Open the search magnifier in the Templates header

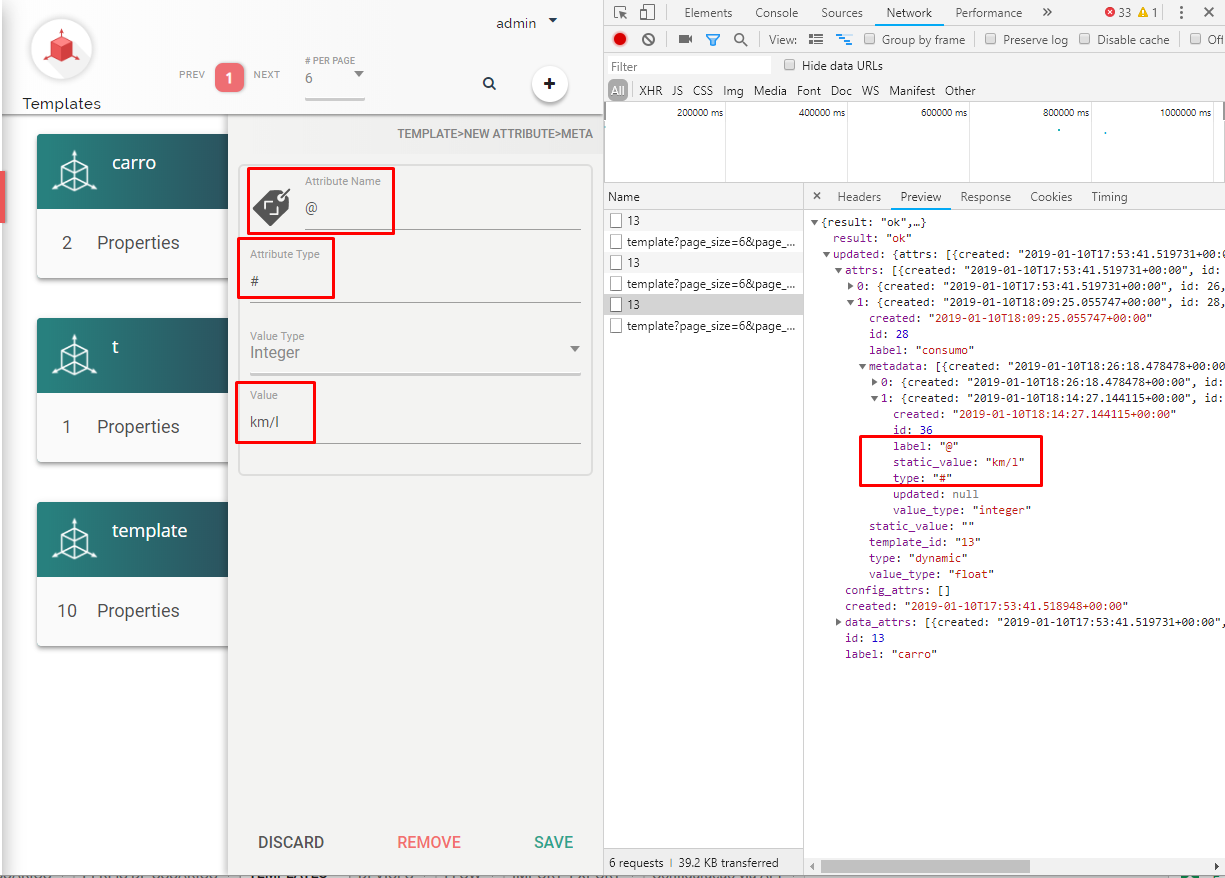[489, 84]
